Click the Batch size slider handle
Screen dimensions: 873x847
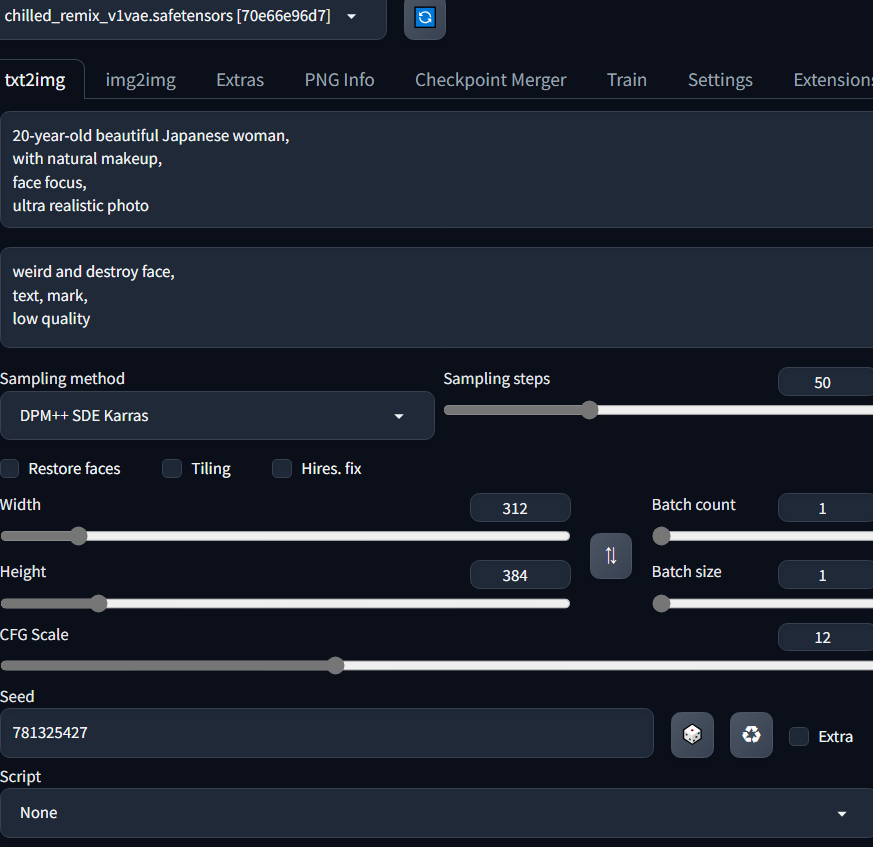click(661, 604)
